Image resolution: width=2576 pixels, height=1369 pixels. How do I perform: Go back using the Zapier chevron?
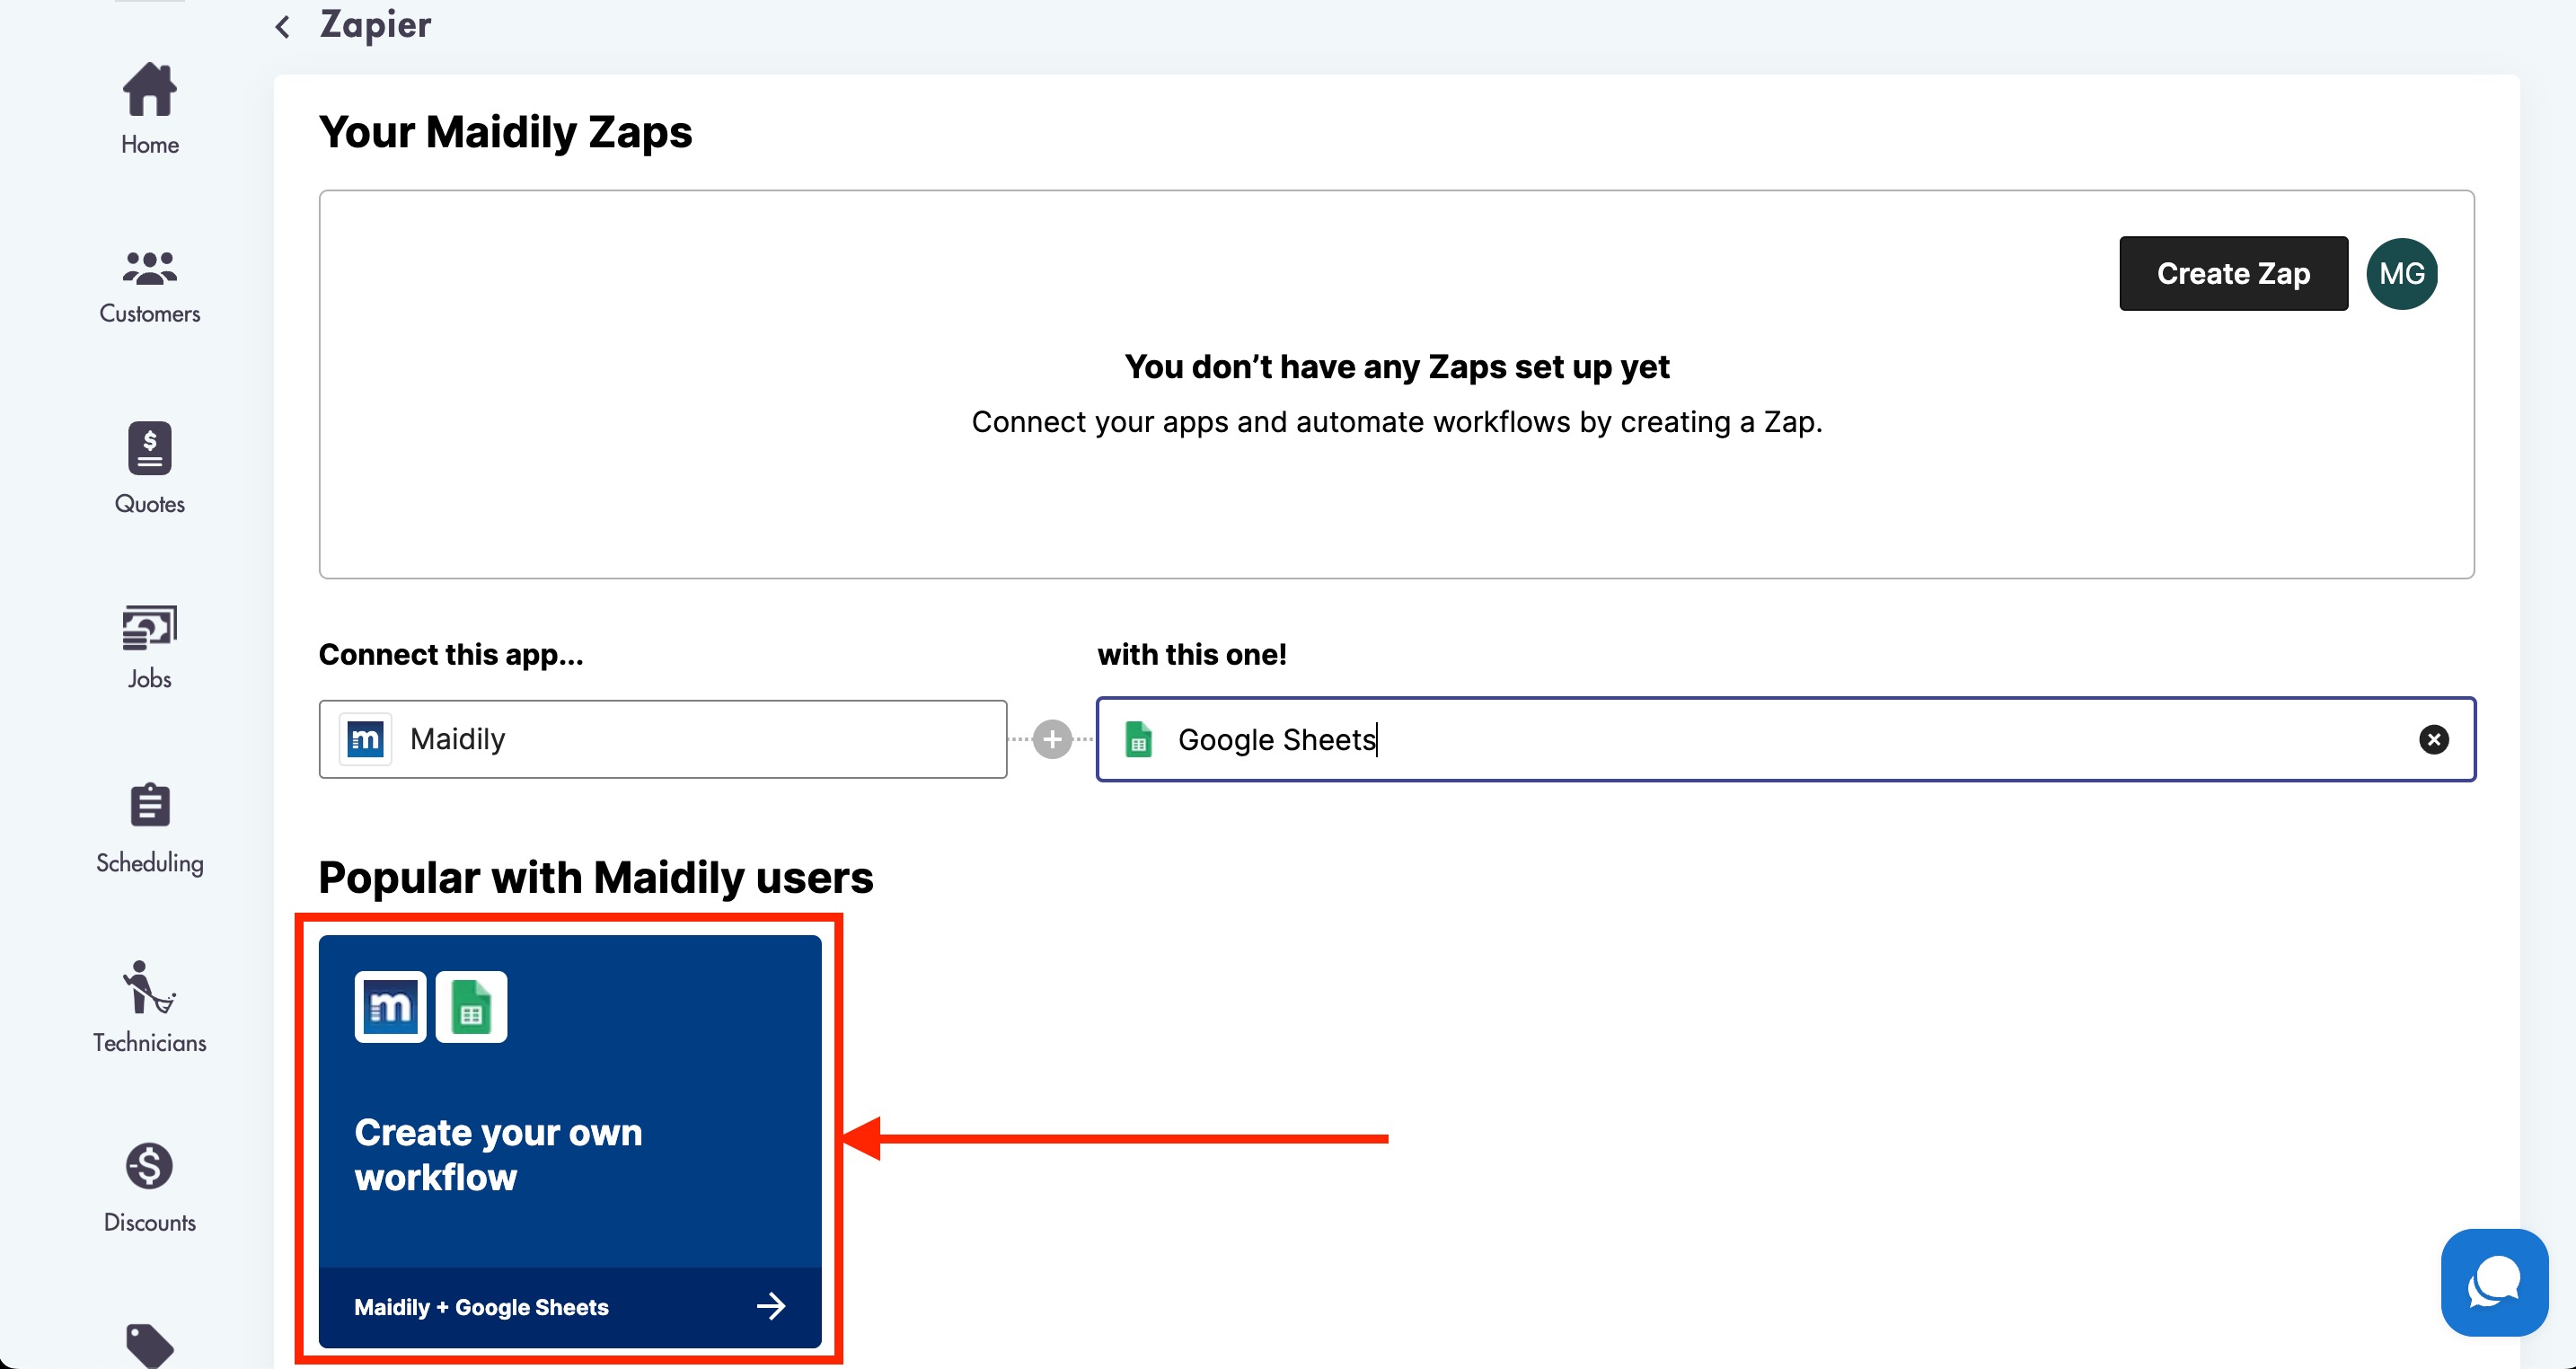(x=283, y=27)
